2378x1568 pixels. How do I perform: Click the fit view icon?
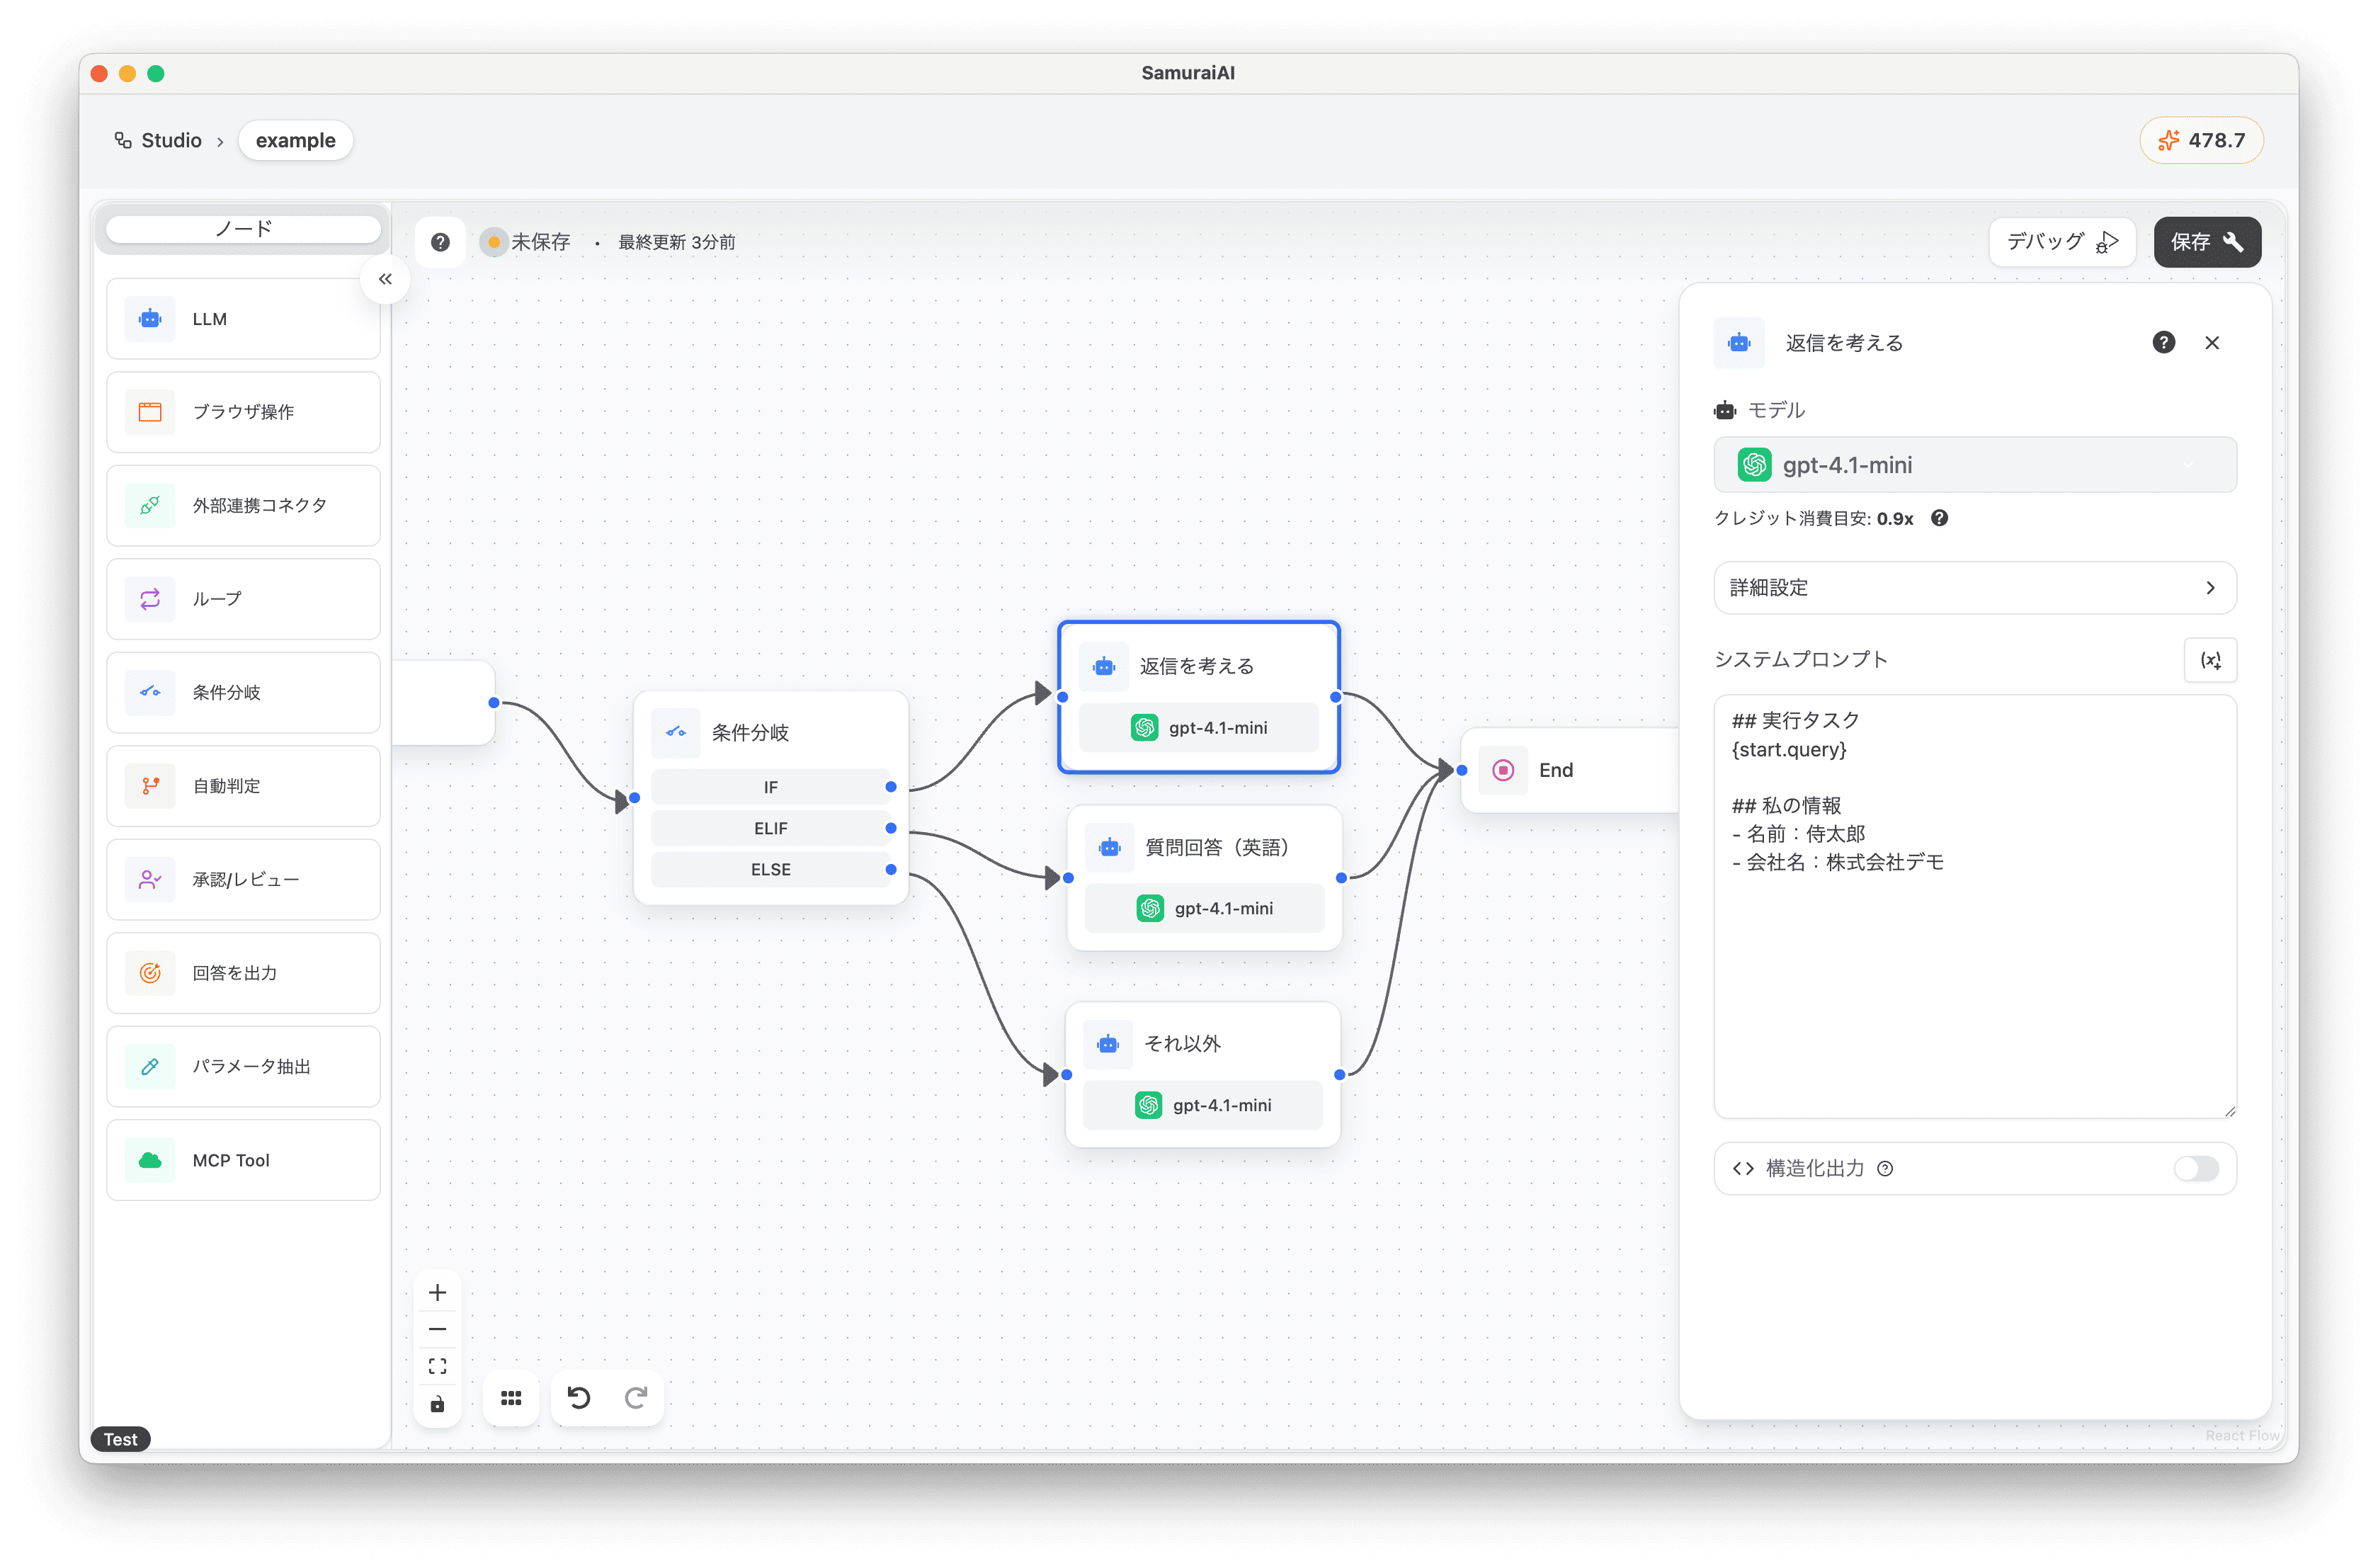pos(437,1366)
